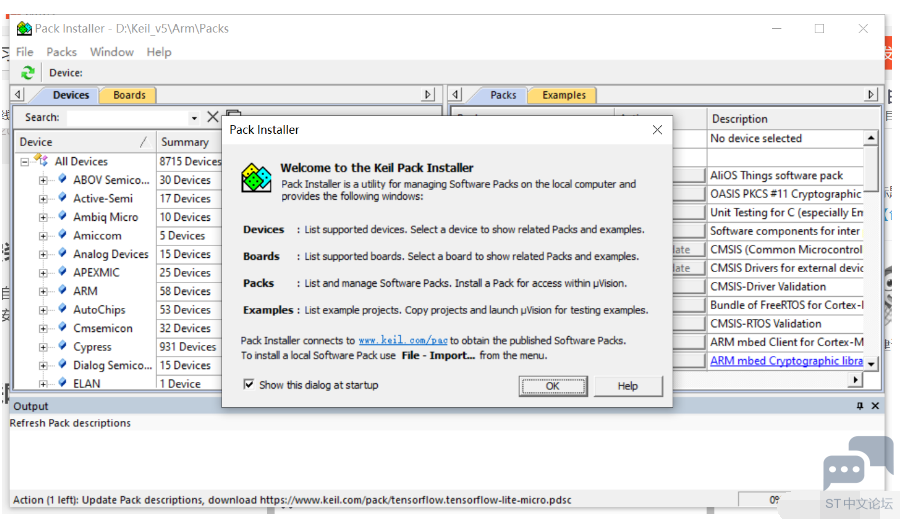The image size is (902, 519).
Task: Open the Window menu
Action: (112, 52)
